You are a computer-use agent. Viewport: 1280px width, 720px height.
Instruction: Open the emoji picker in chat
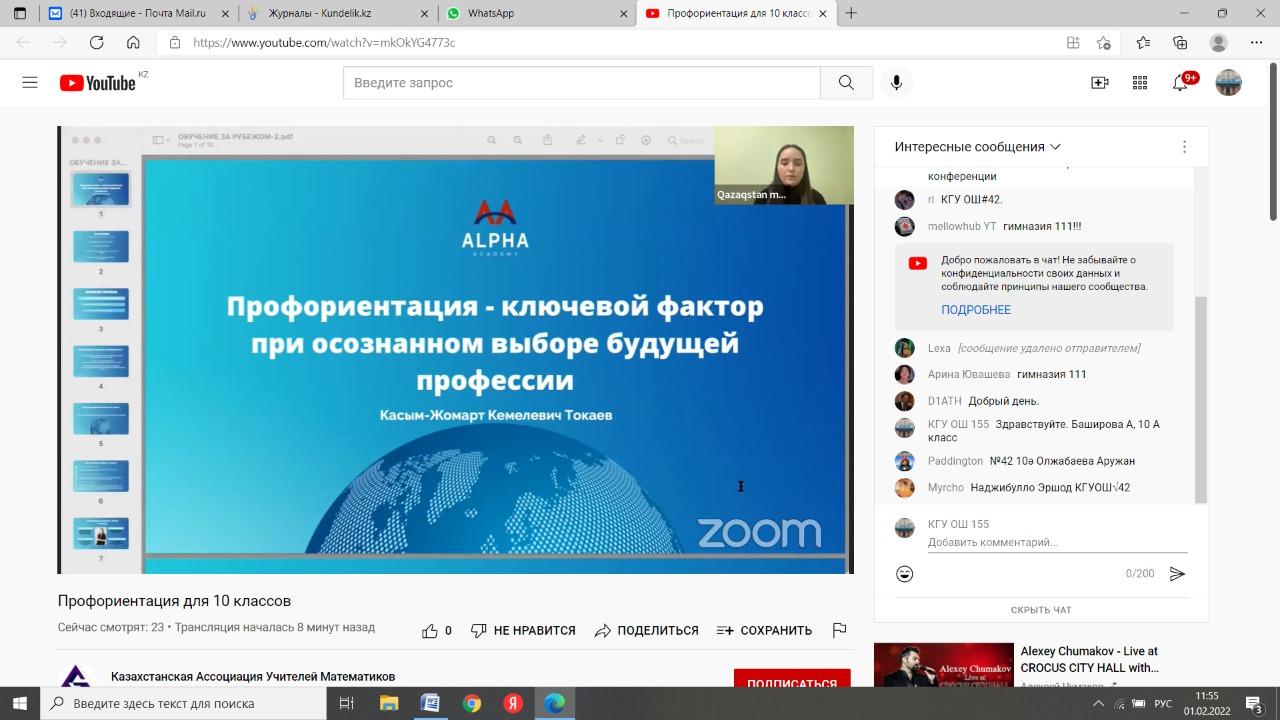pos(904,573)
